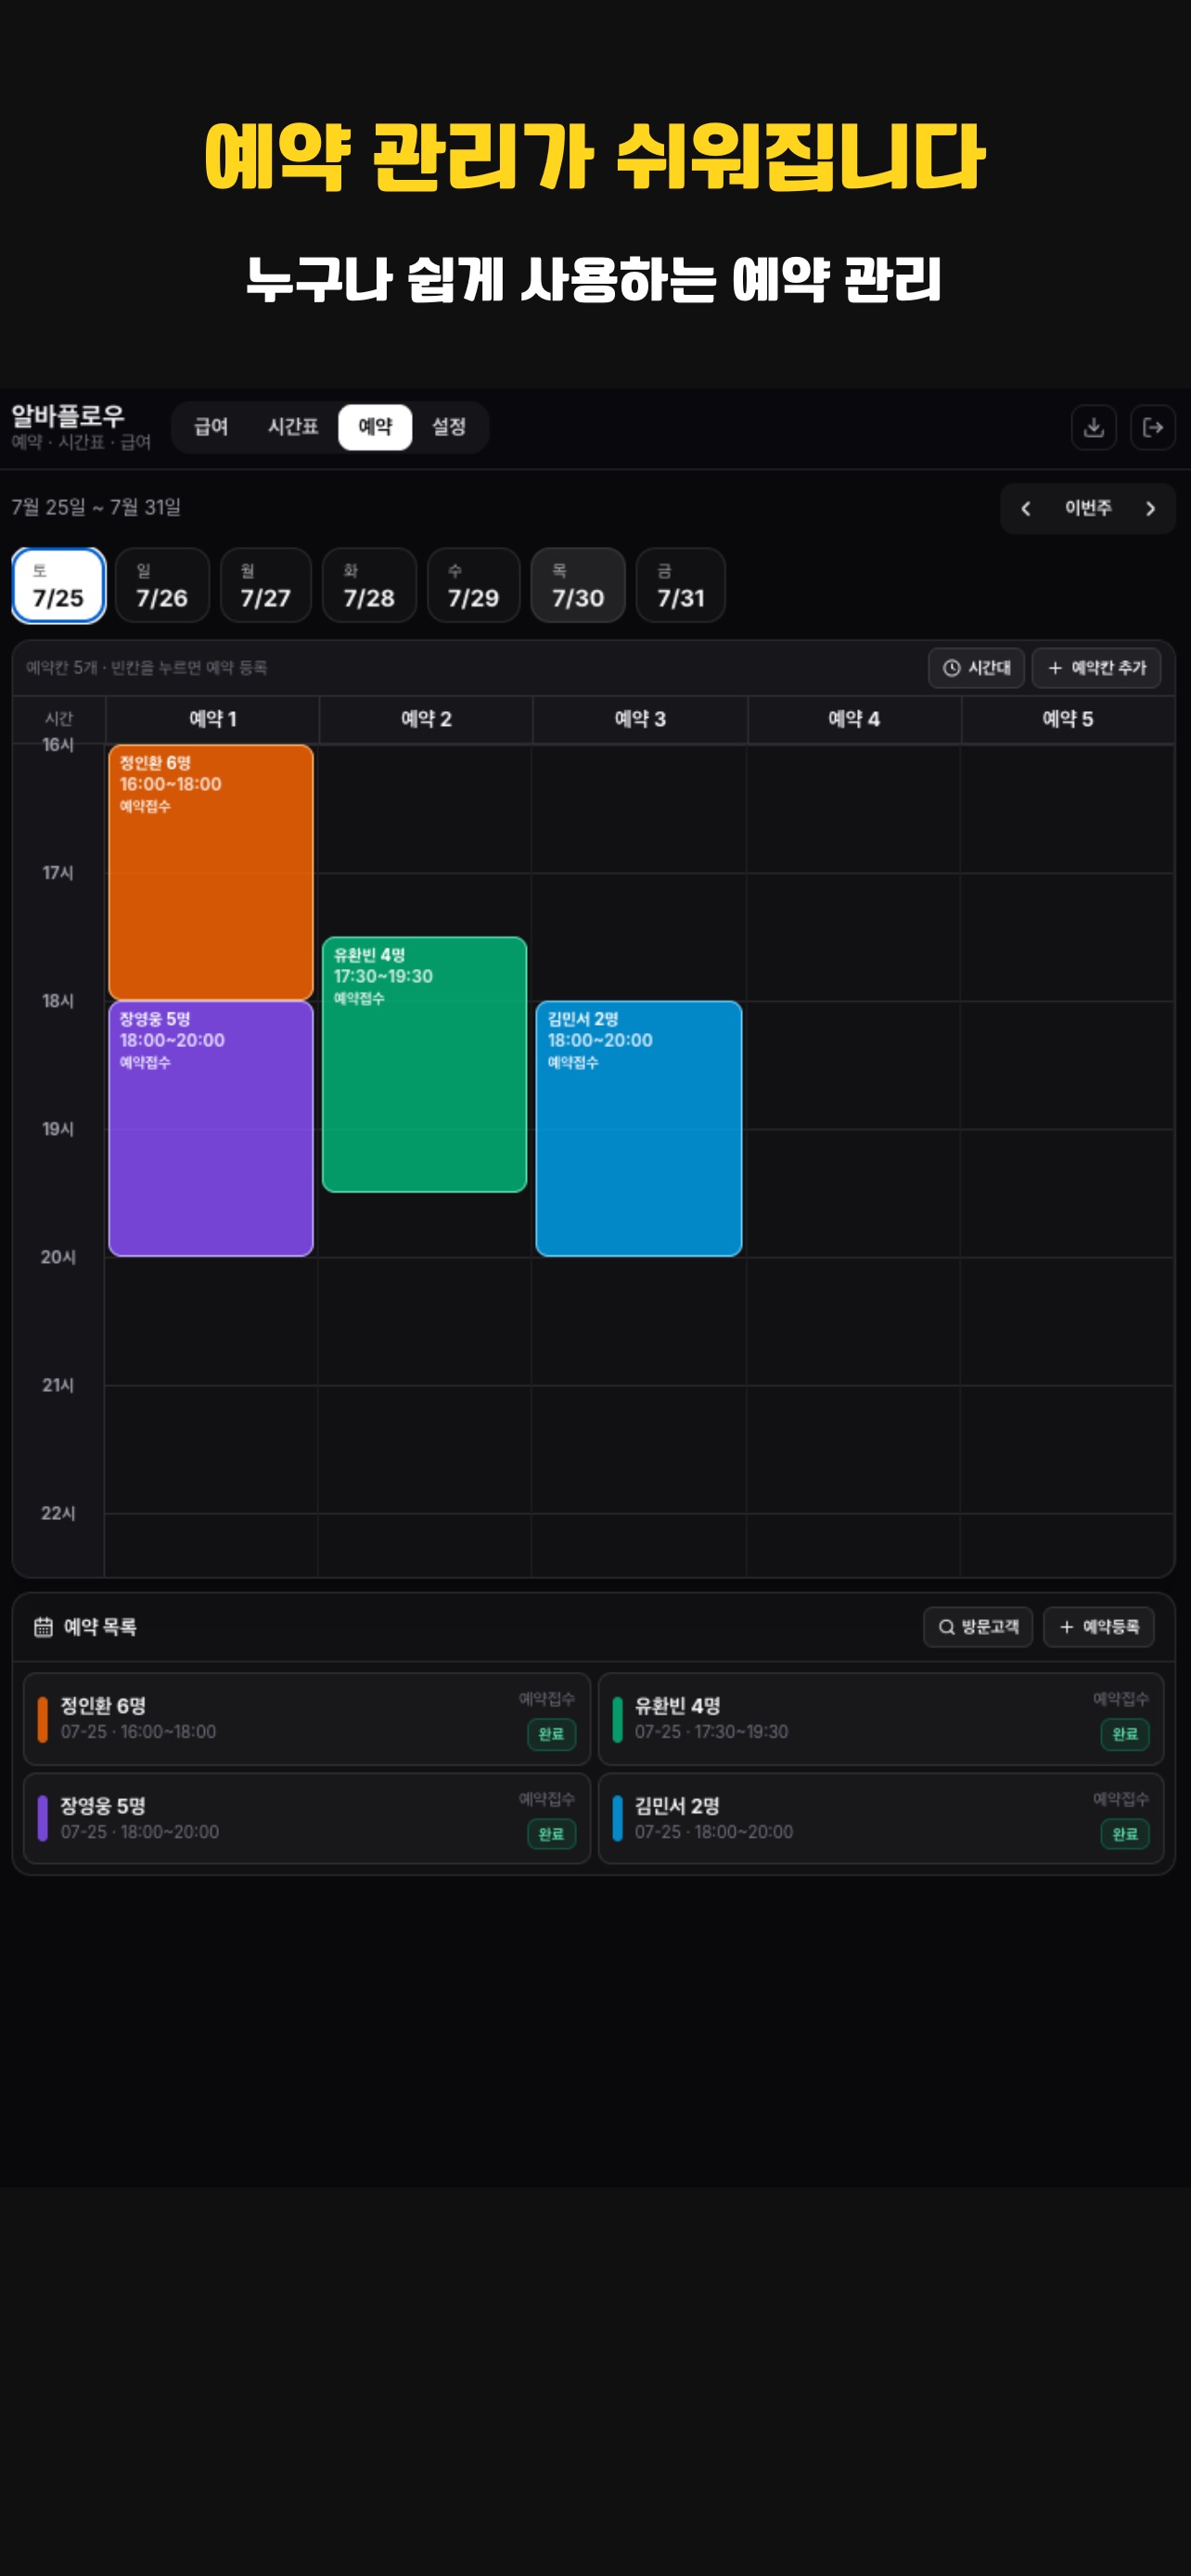Select the 예약 tab
The width and height of the screenshot is (1191, 2576).
coord(375,427)
